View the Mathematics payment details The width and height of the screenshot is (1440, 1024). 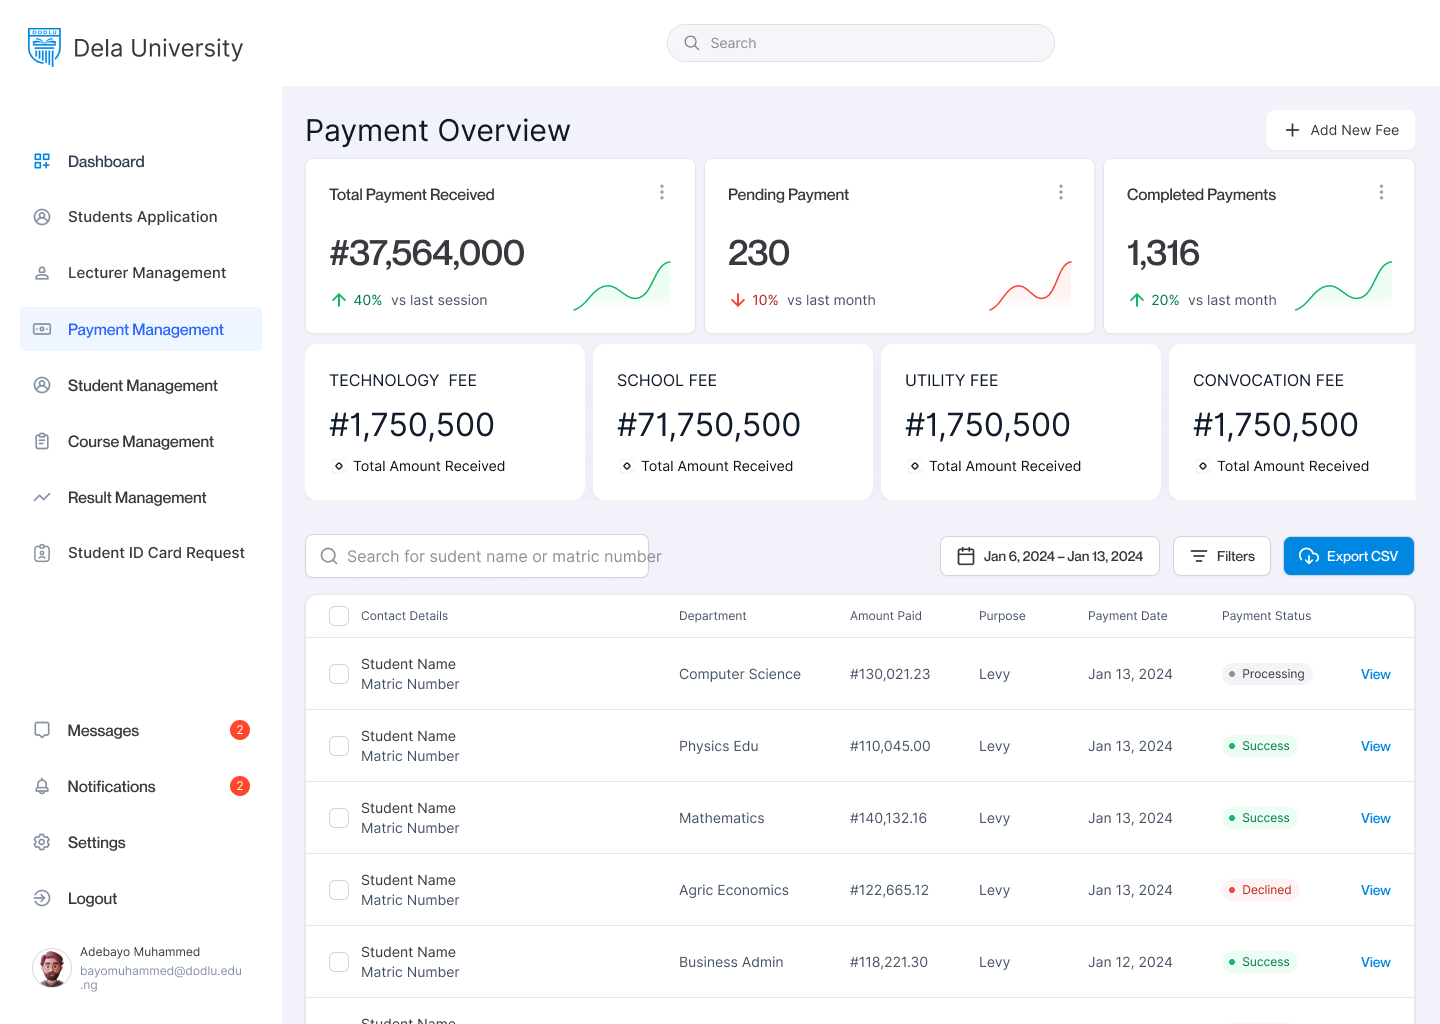click(x=1375, y=818)
